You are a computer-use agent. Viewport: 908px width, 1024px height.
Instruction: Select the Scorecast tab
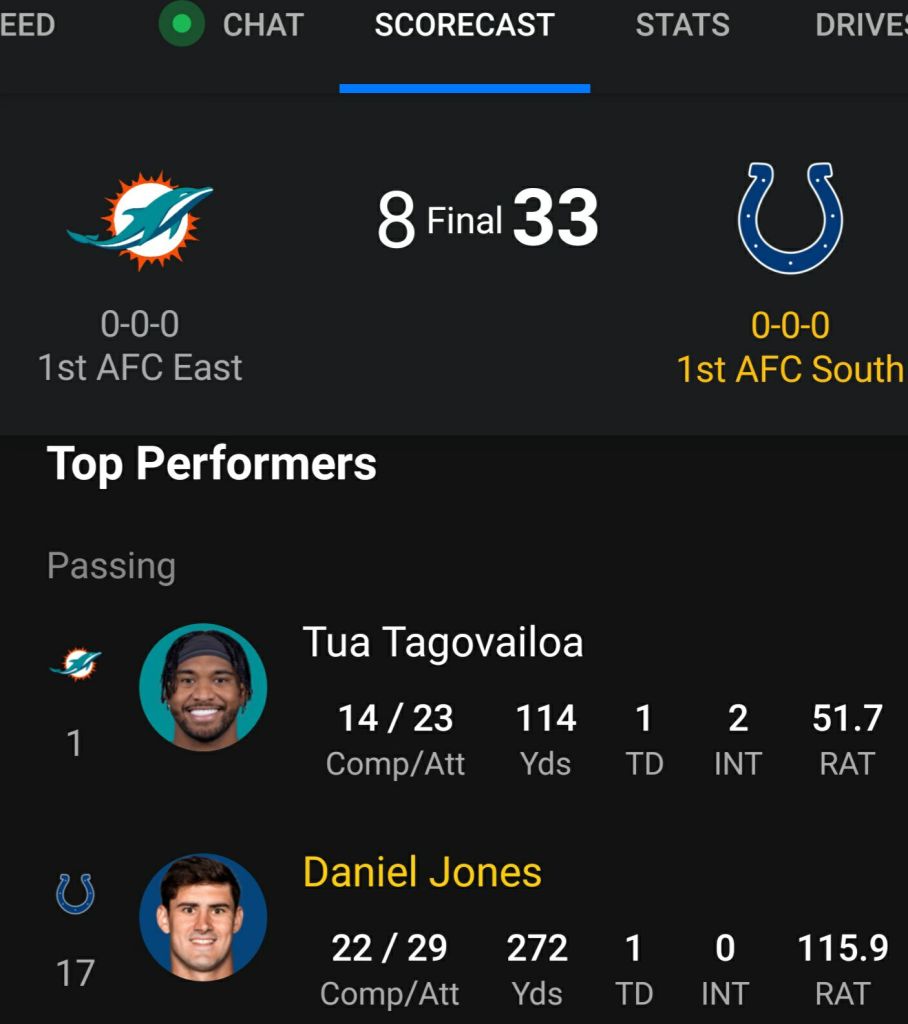coord(464,25)
